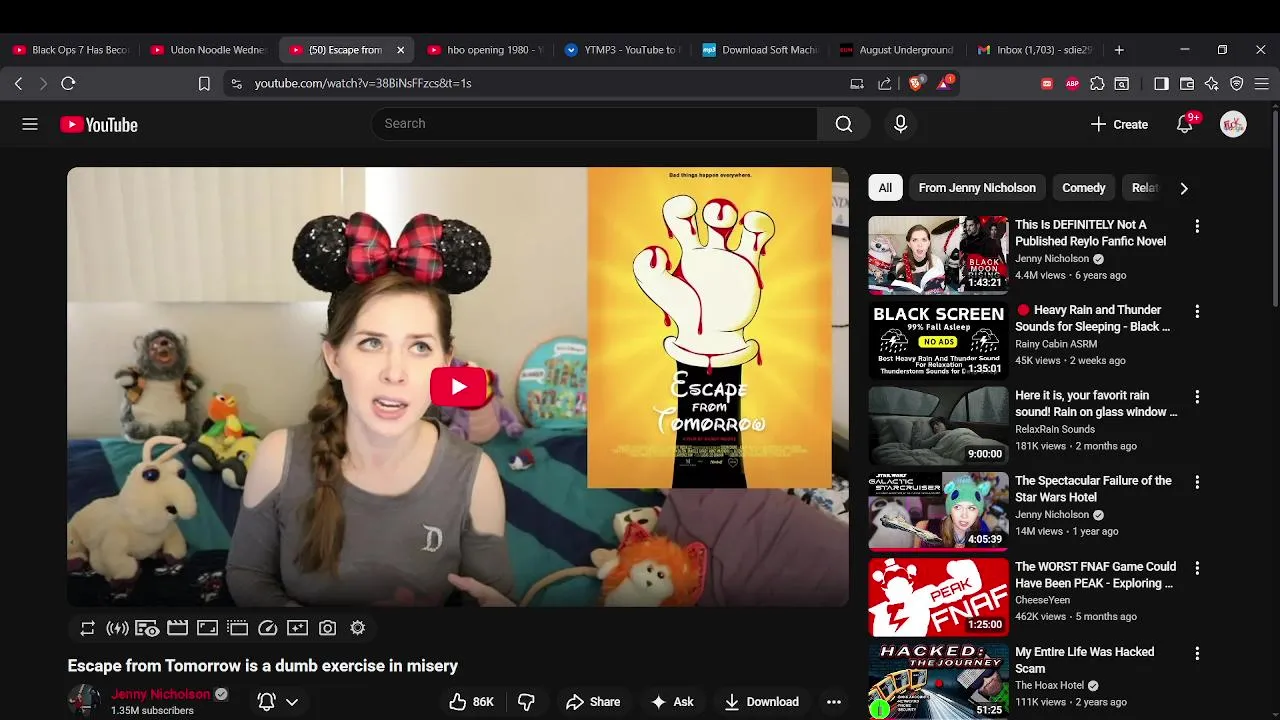Screen dimensions: 1280x720
Task: Open The Spectacular Failure of Star Wars Hotel title
Action: (x=1093, y=489)
